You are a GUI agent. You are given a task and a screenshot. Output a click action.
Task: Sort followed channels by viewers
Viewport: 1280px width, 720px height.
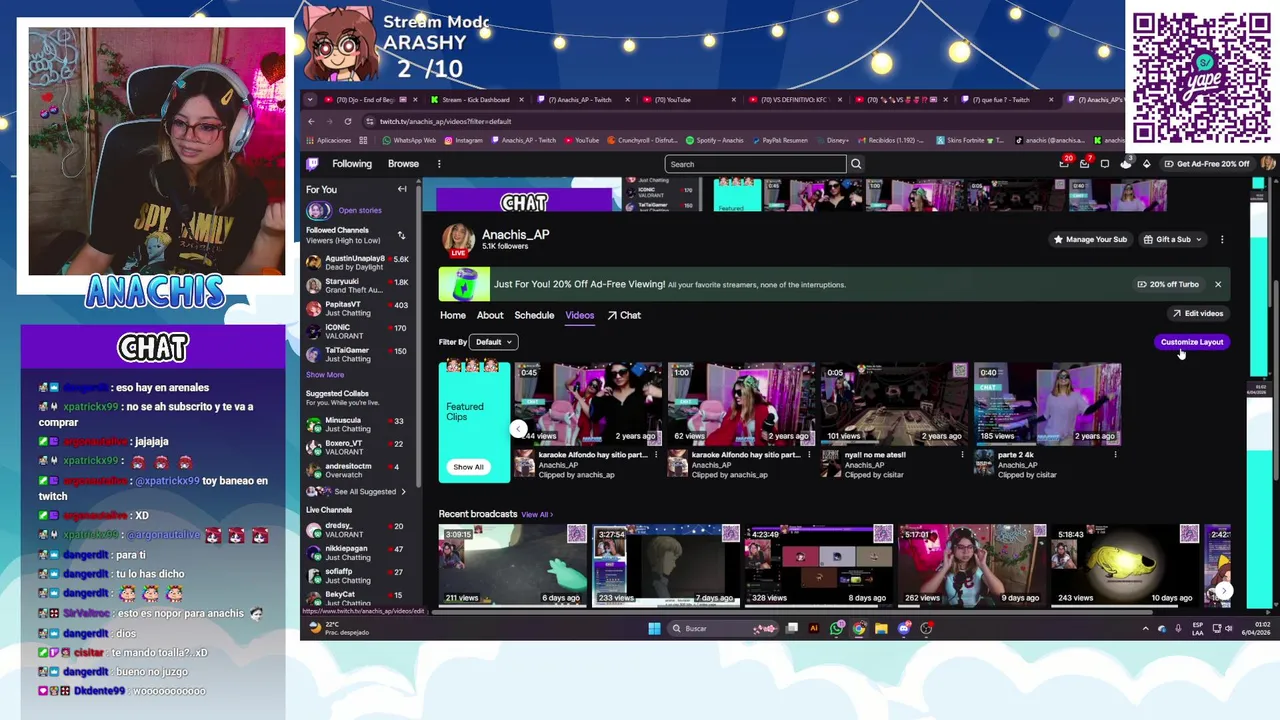tap(401, 235)
